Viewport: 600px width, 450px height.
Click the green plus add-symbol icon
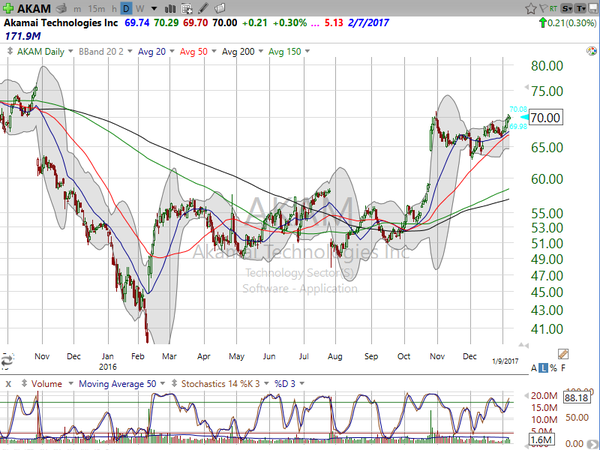pyautogui.click(x=8, y=8)
